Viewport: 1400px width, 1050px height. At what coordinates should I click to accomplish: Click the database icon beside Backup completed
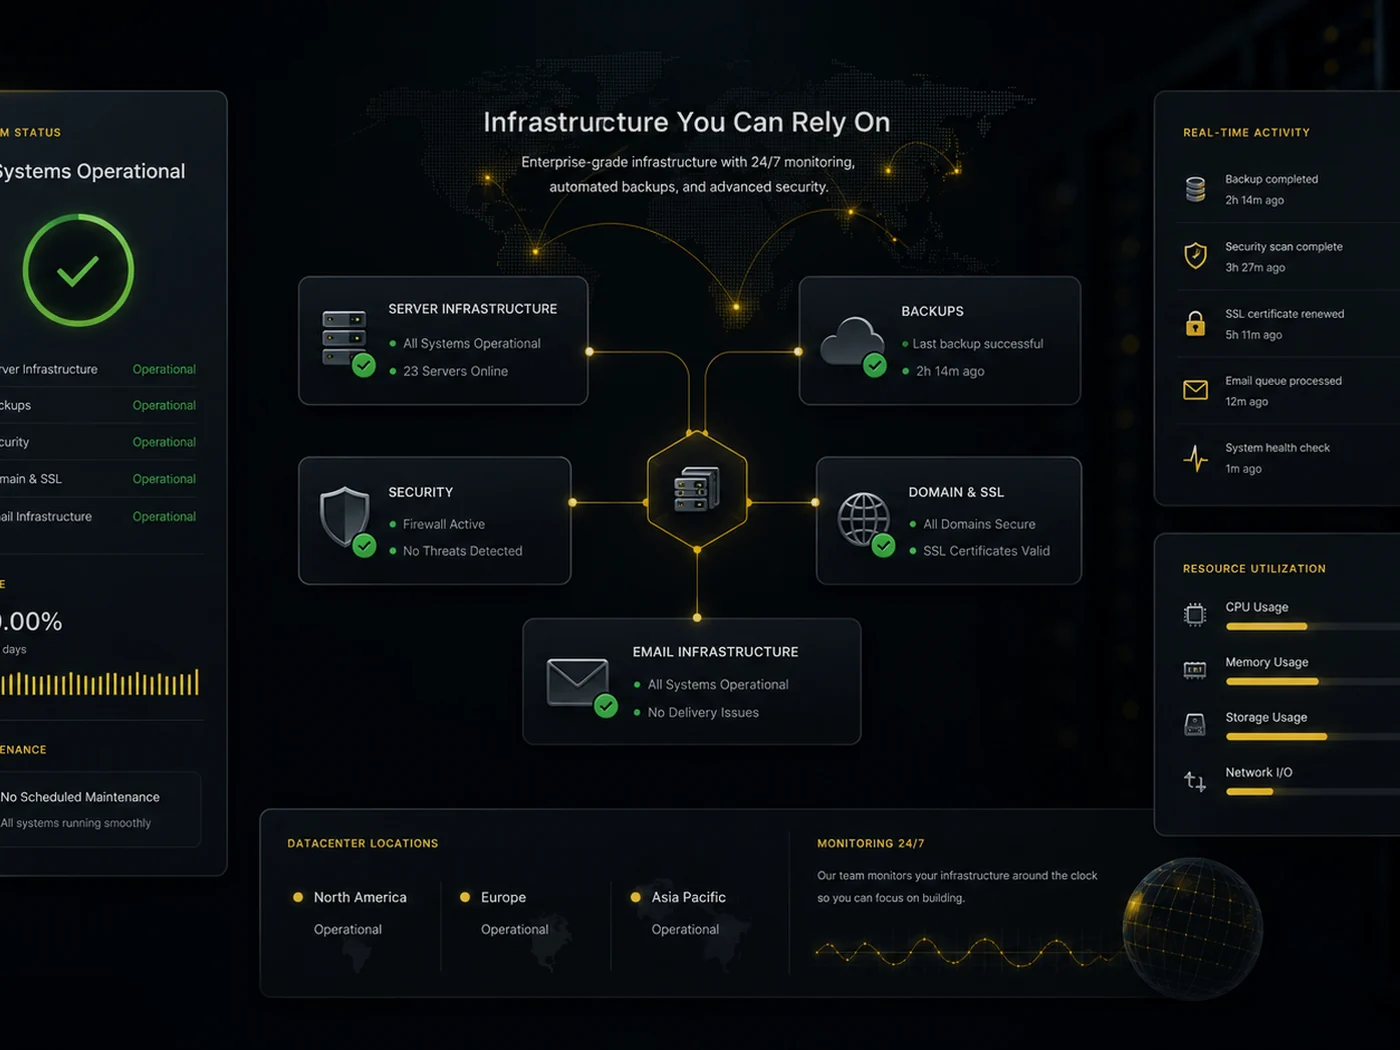point(1195,189)
